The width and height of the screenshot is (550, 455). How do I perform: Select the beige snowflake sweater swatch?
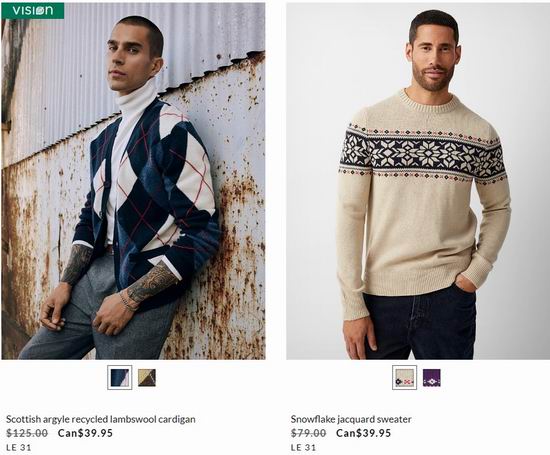pos(404,377)
